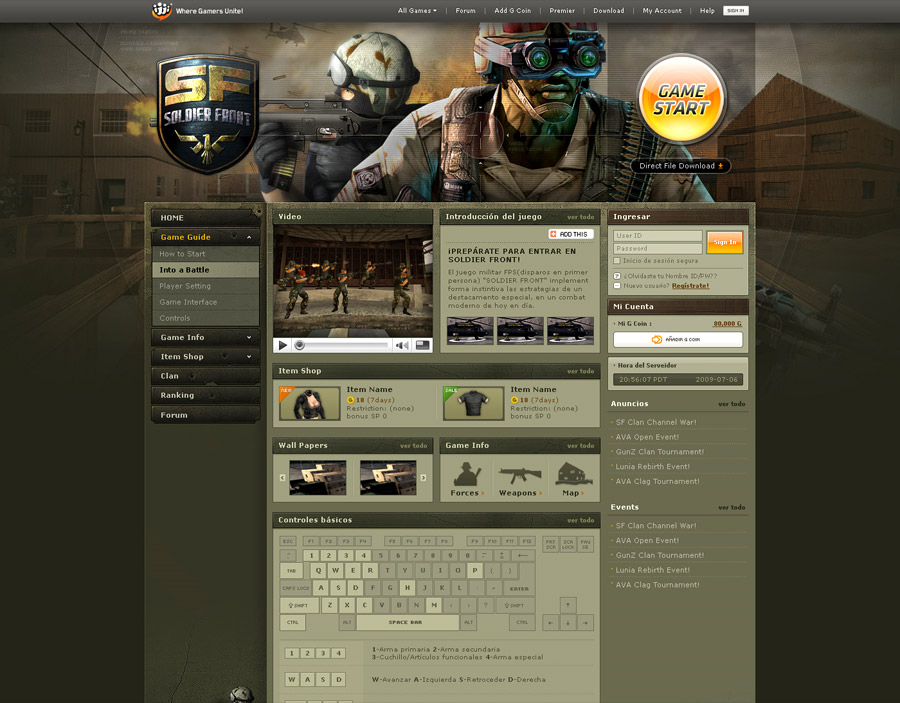Click the H key on keyboard diagram
This screenshot has height=703, width=900.
(x=407, y=588)
